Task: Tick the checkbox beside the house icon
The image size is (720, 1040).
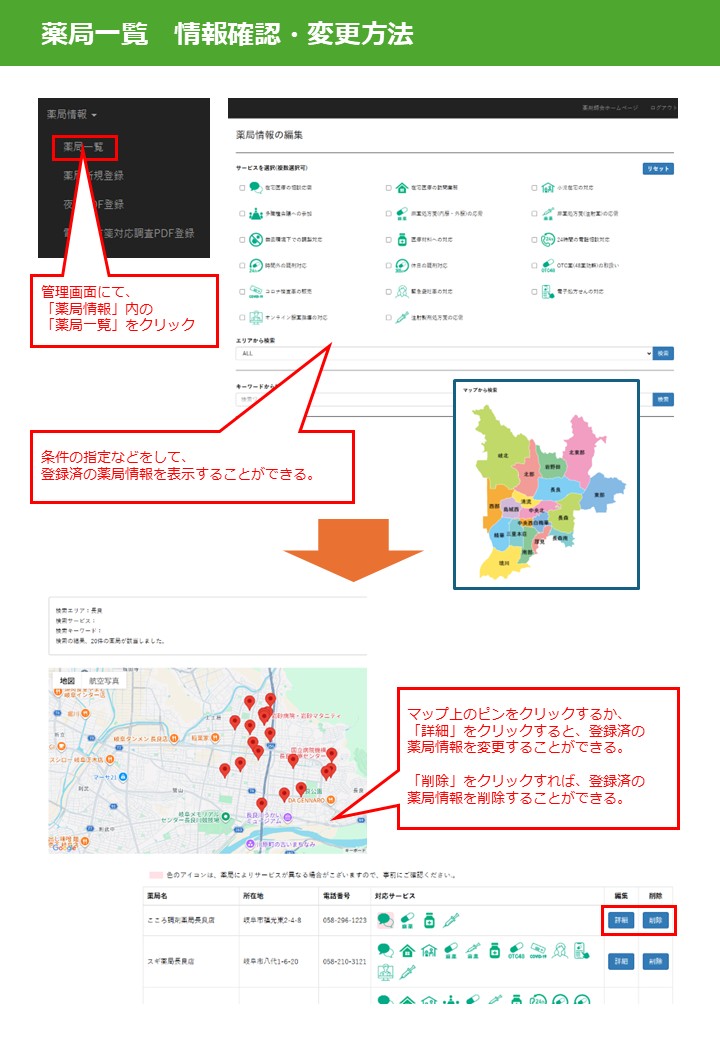Action: pos(388,187)
